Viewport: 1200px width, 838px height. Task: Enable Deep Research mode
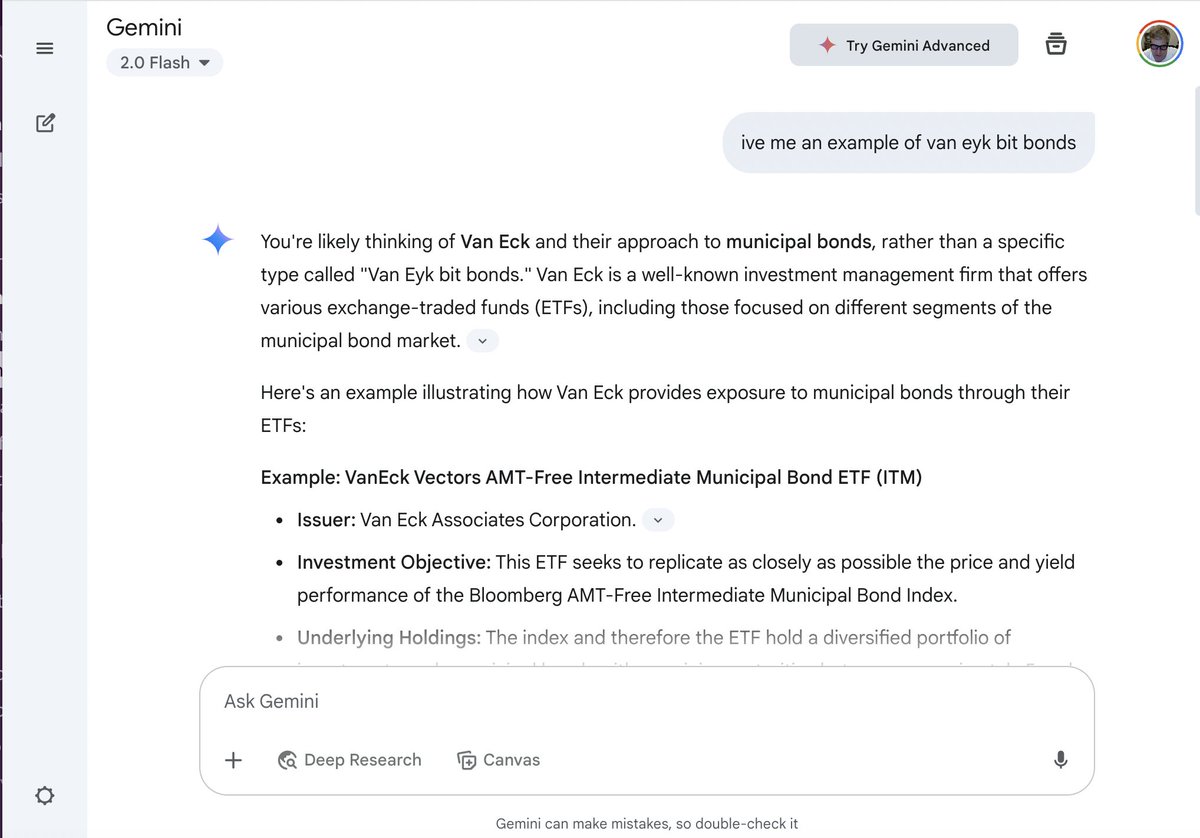349,760
